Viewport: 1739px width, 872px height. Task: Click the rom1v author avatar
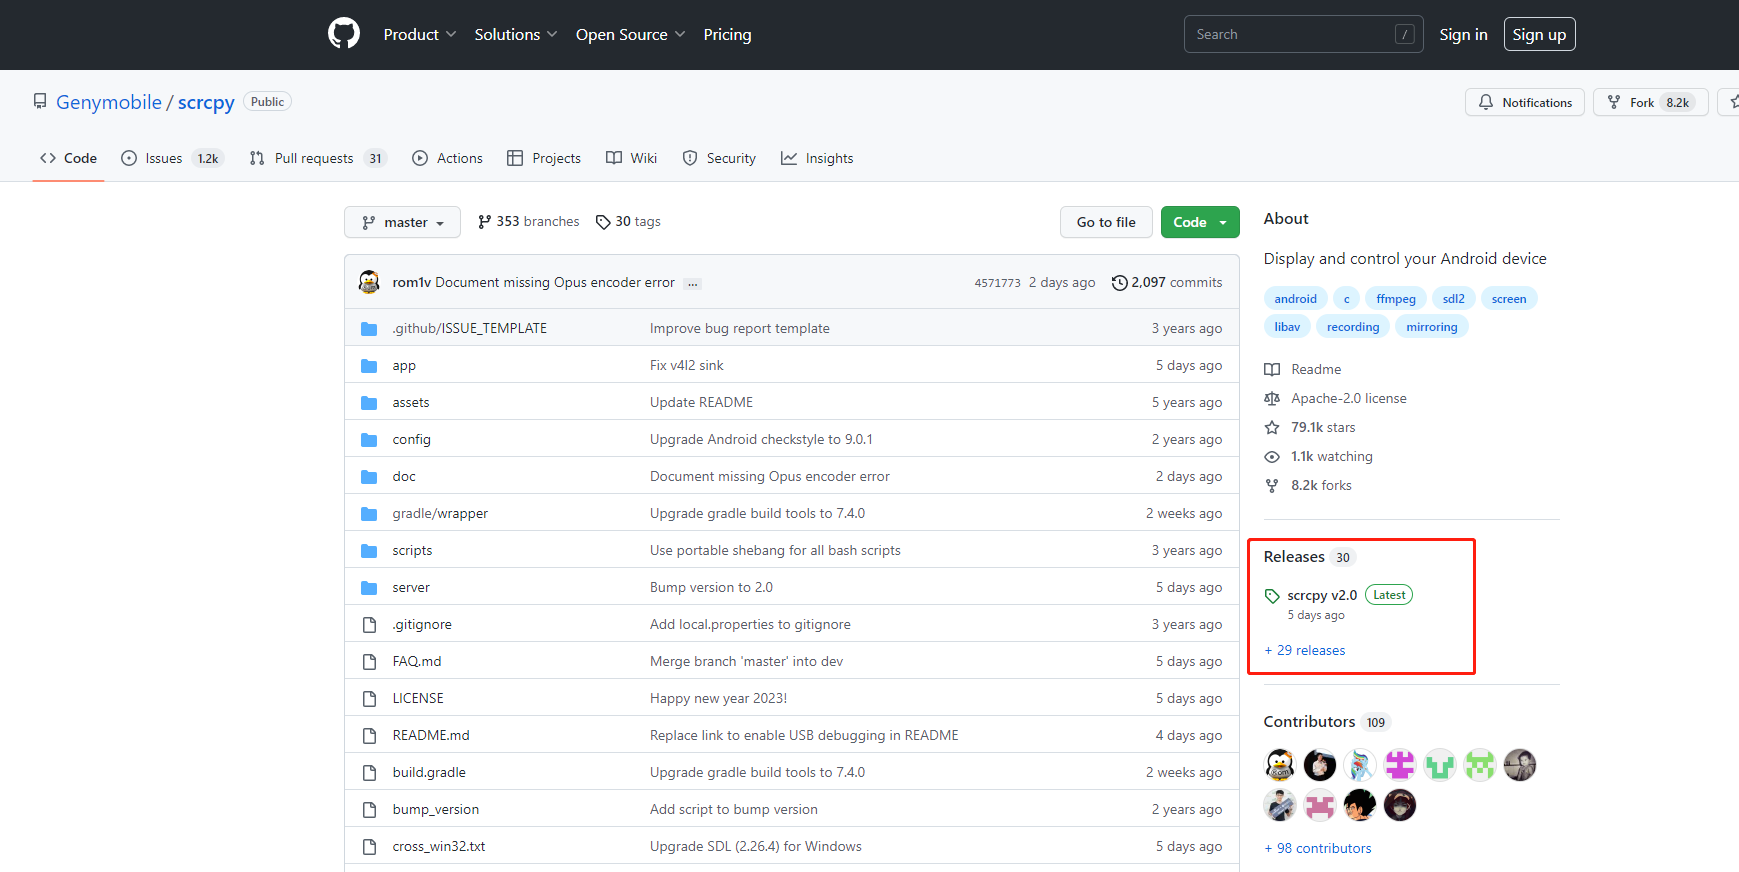[x=369, y=282]
